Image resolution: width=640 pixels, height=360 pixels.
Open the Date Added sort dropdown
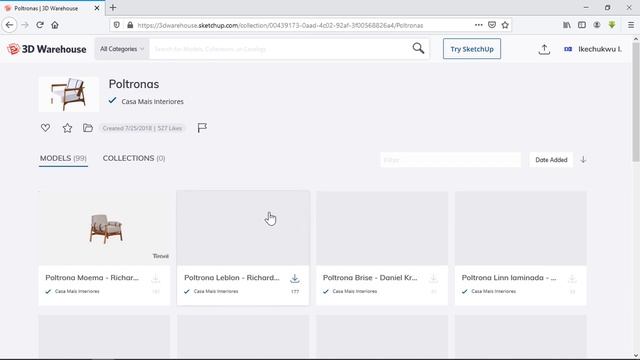[551, 160]
